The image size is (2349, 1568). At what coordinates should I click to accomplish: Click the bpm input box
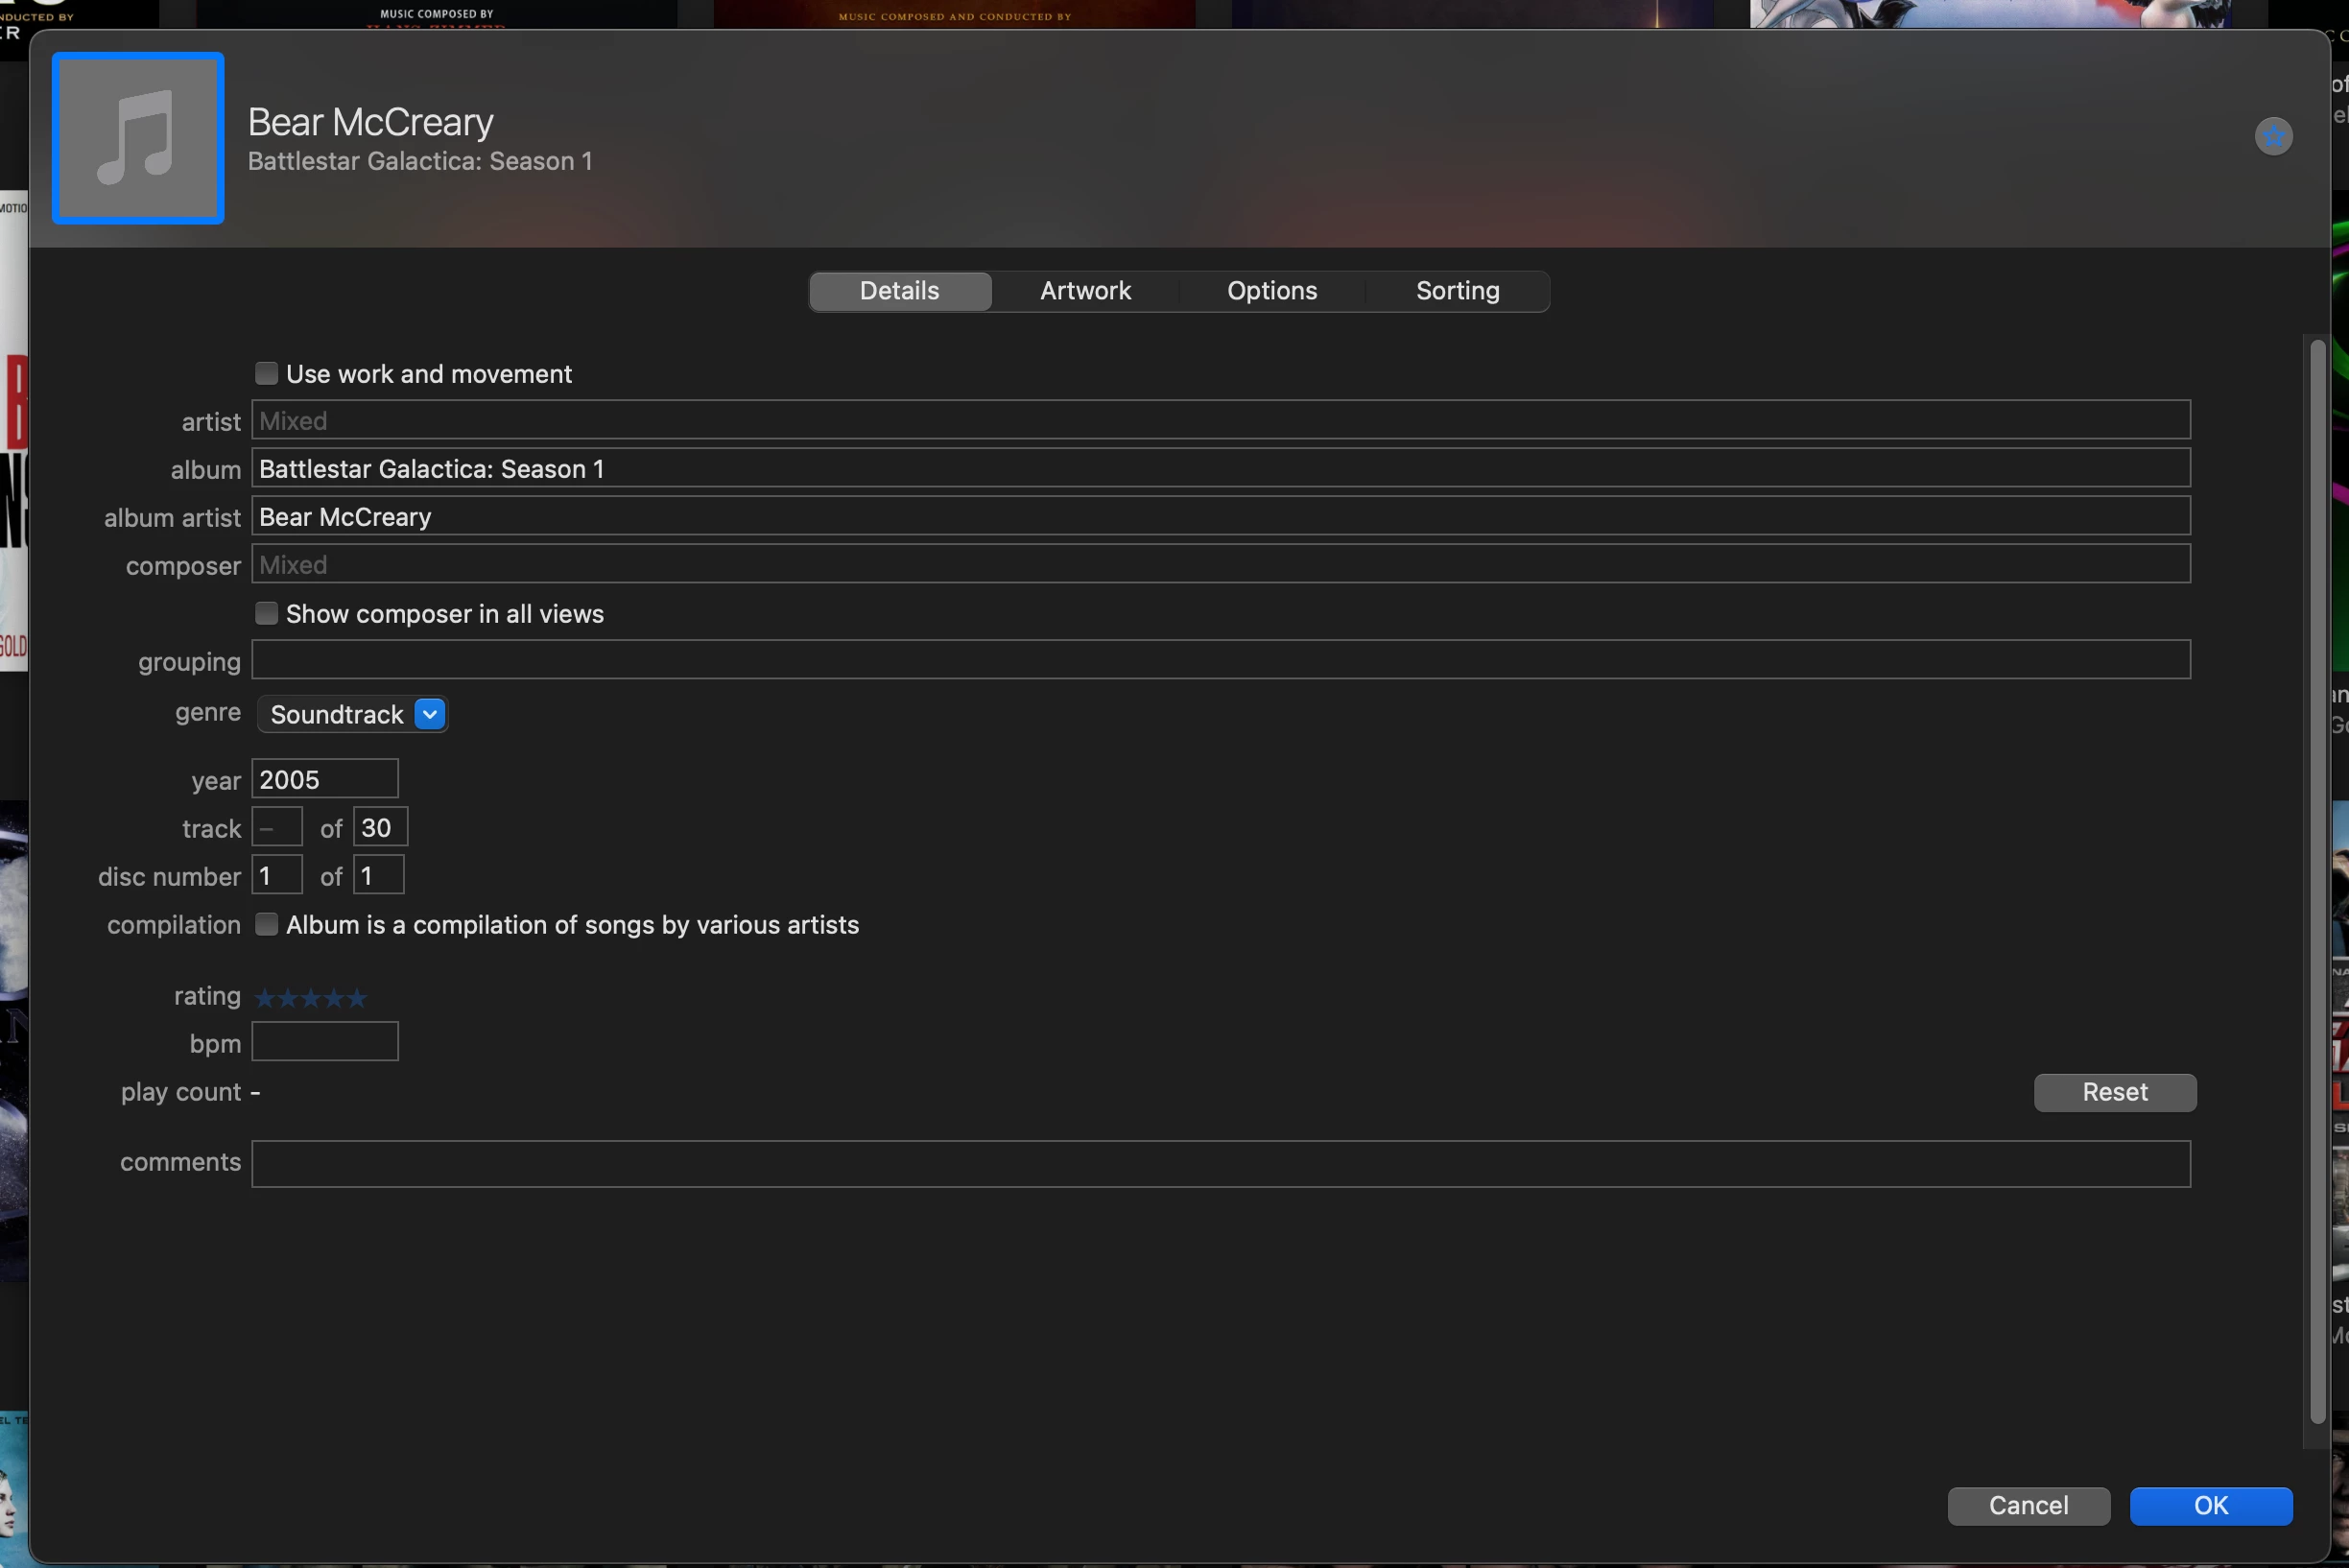click(x=324, y=1042)
